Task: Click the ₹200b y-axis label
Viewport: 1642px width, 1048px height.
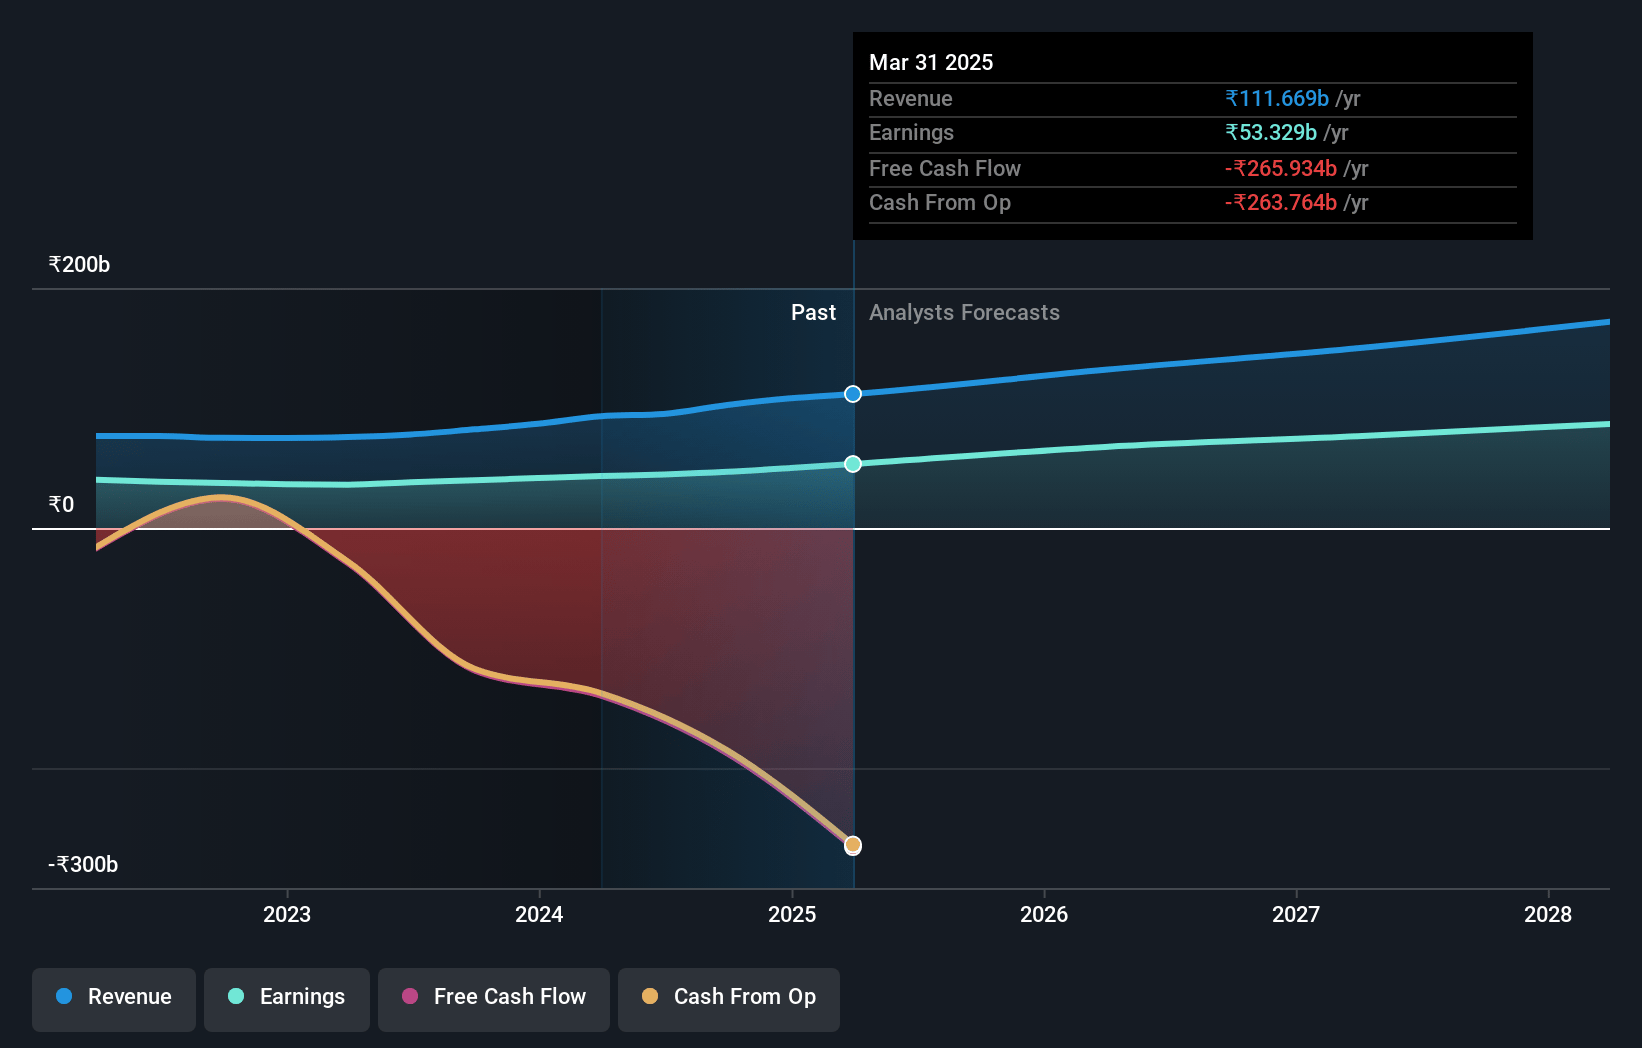Action: click(79, 265)
